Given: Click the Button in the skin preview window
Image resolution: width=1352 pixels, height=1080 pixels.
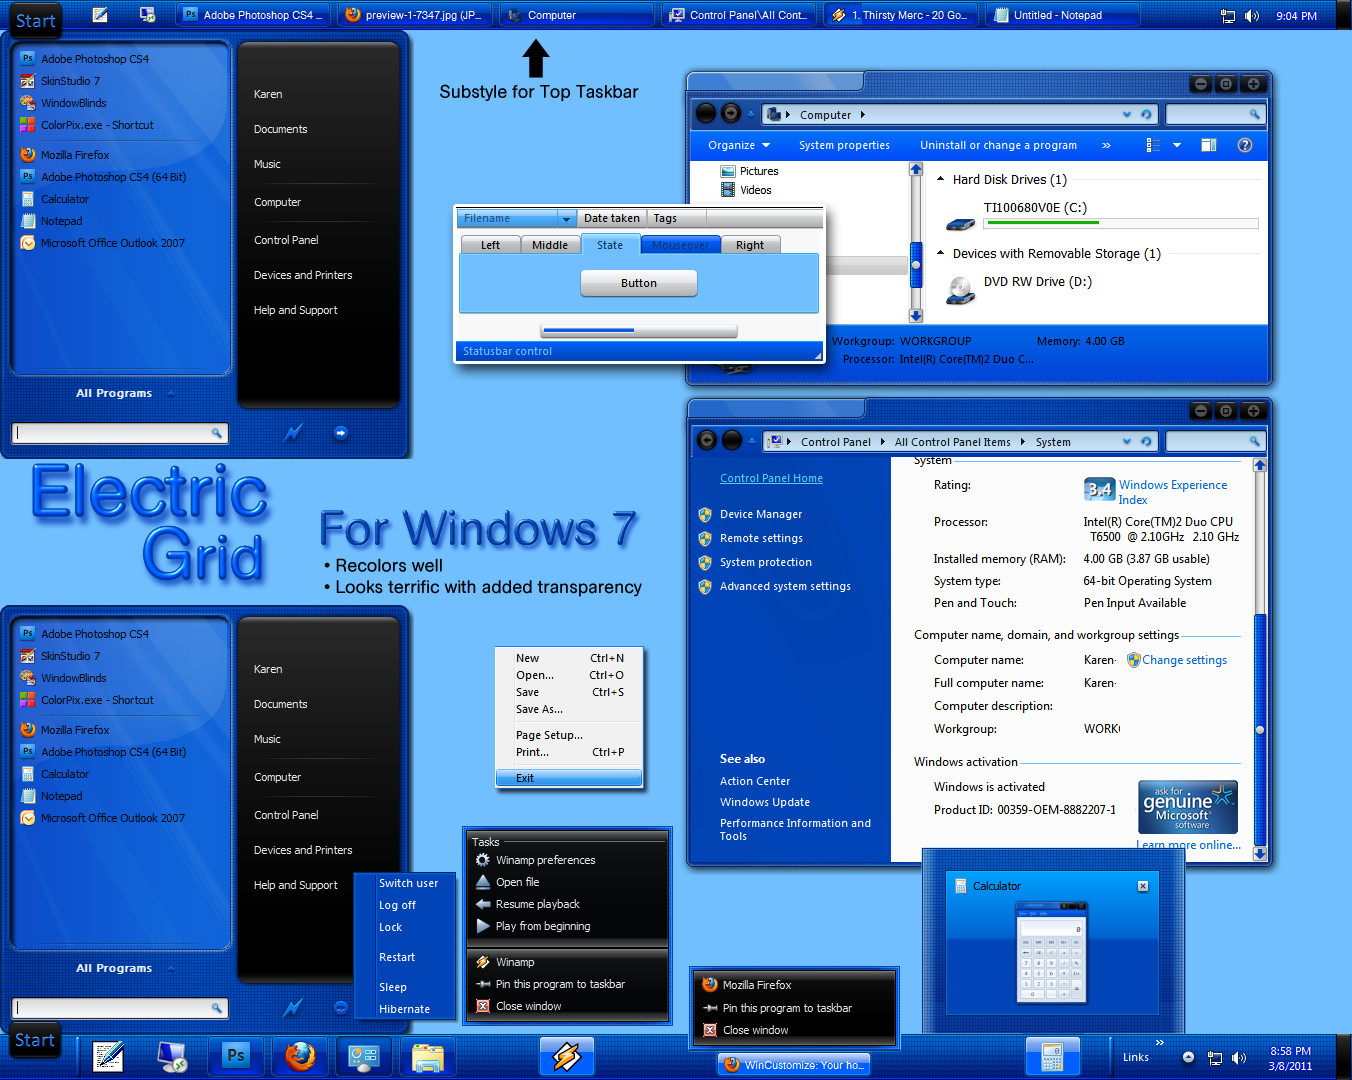Looking at the screenshot, I should click(639, 283).
